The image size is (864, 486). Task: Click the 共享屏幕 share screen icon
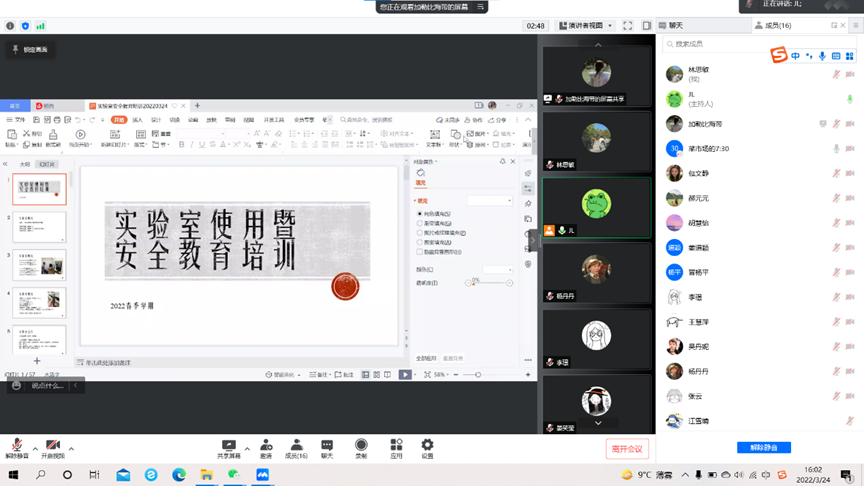click(x=229, y=445)
